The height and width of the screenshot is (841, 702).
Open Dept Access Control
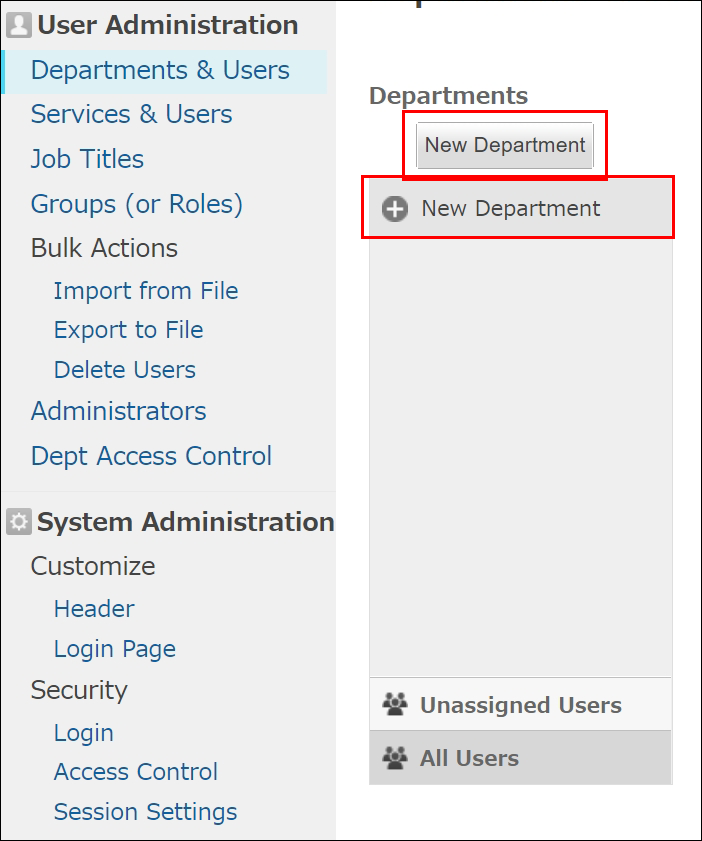click(151, 456)
